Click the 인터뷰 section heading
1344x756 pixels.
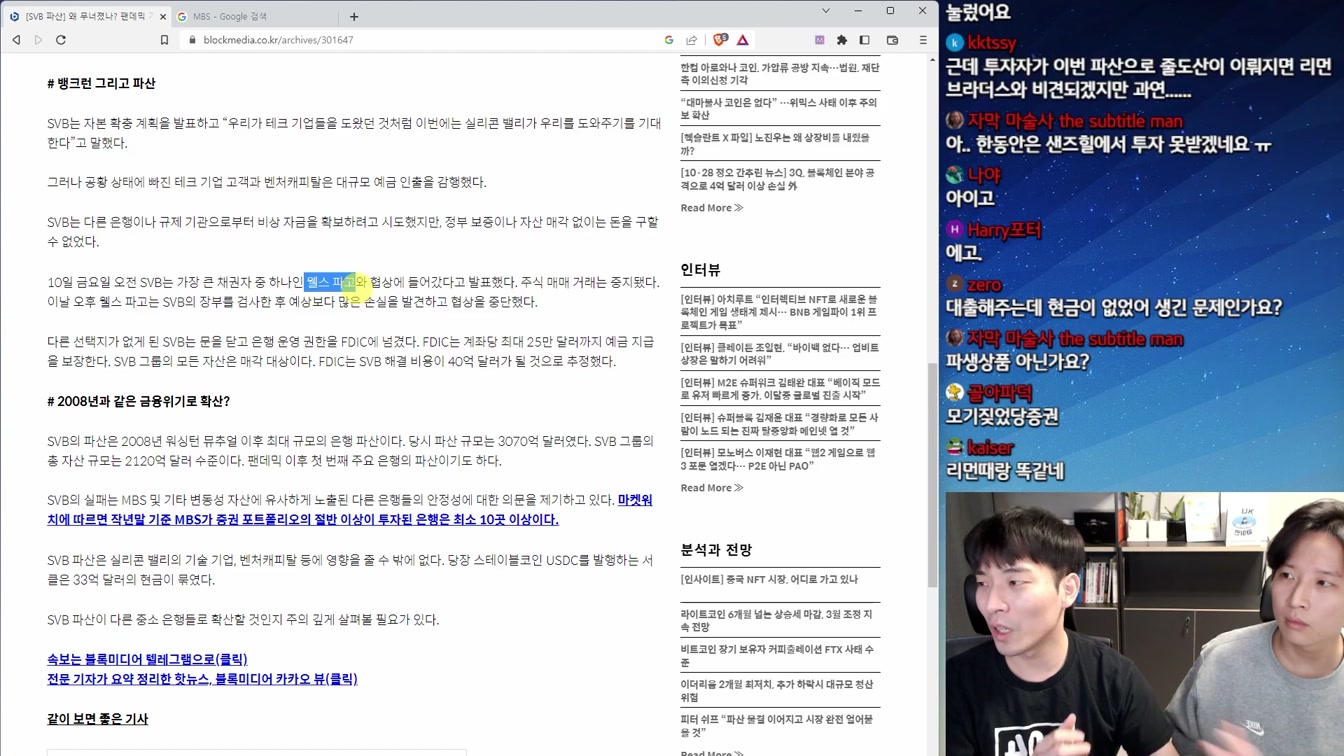click(700, 270)
